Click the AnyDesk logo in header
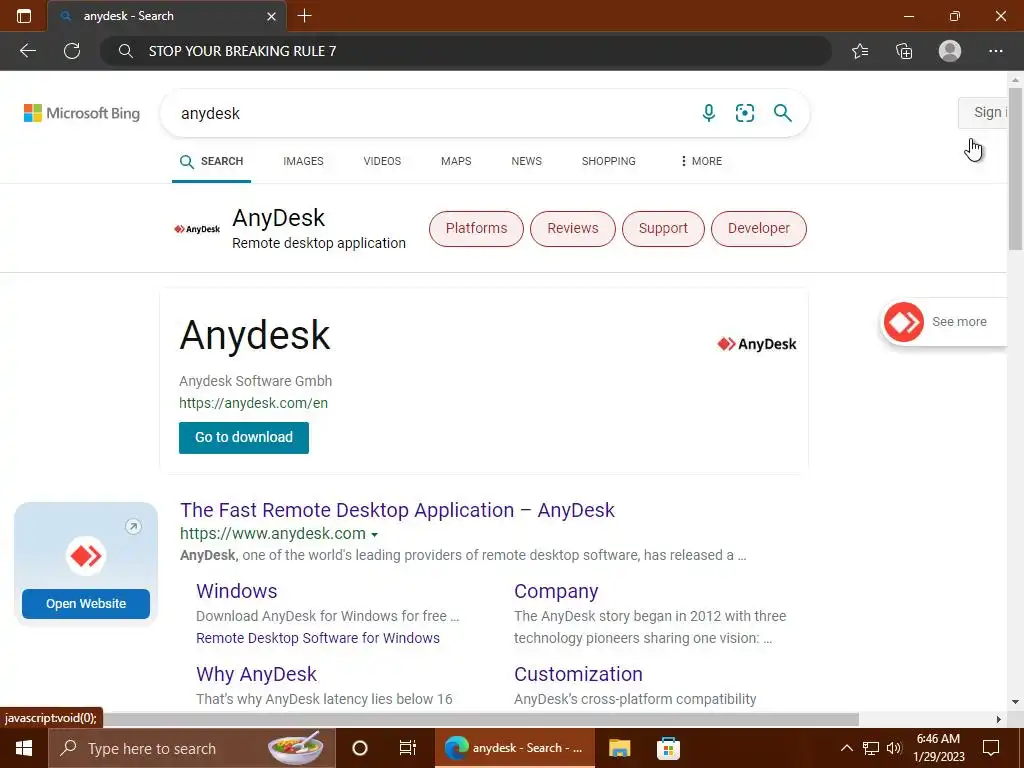The image size is (1024, 768). (197, 229)
